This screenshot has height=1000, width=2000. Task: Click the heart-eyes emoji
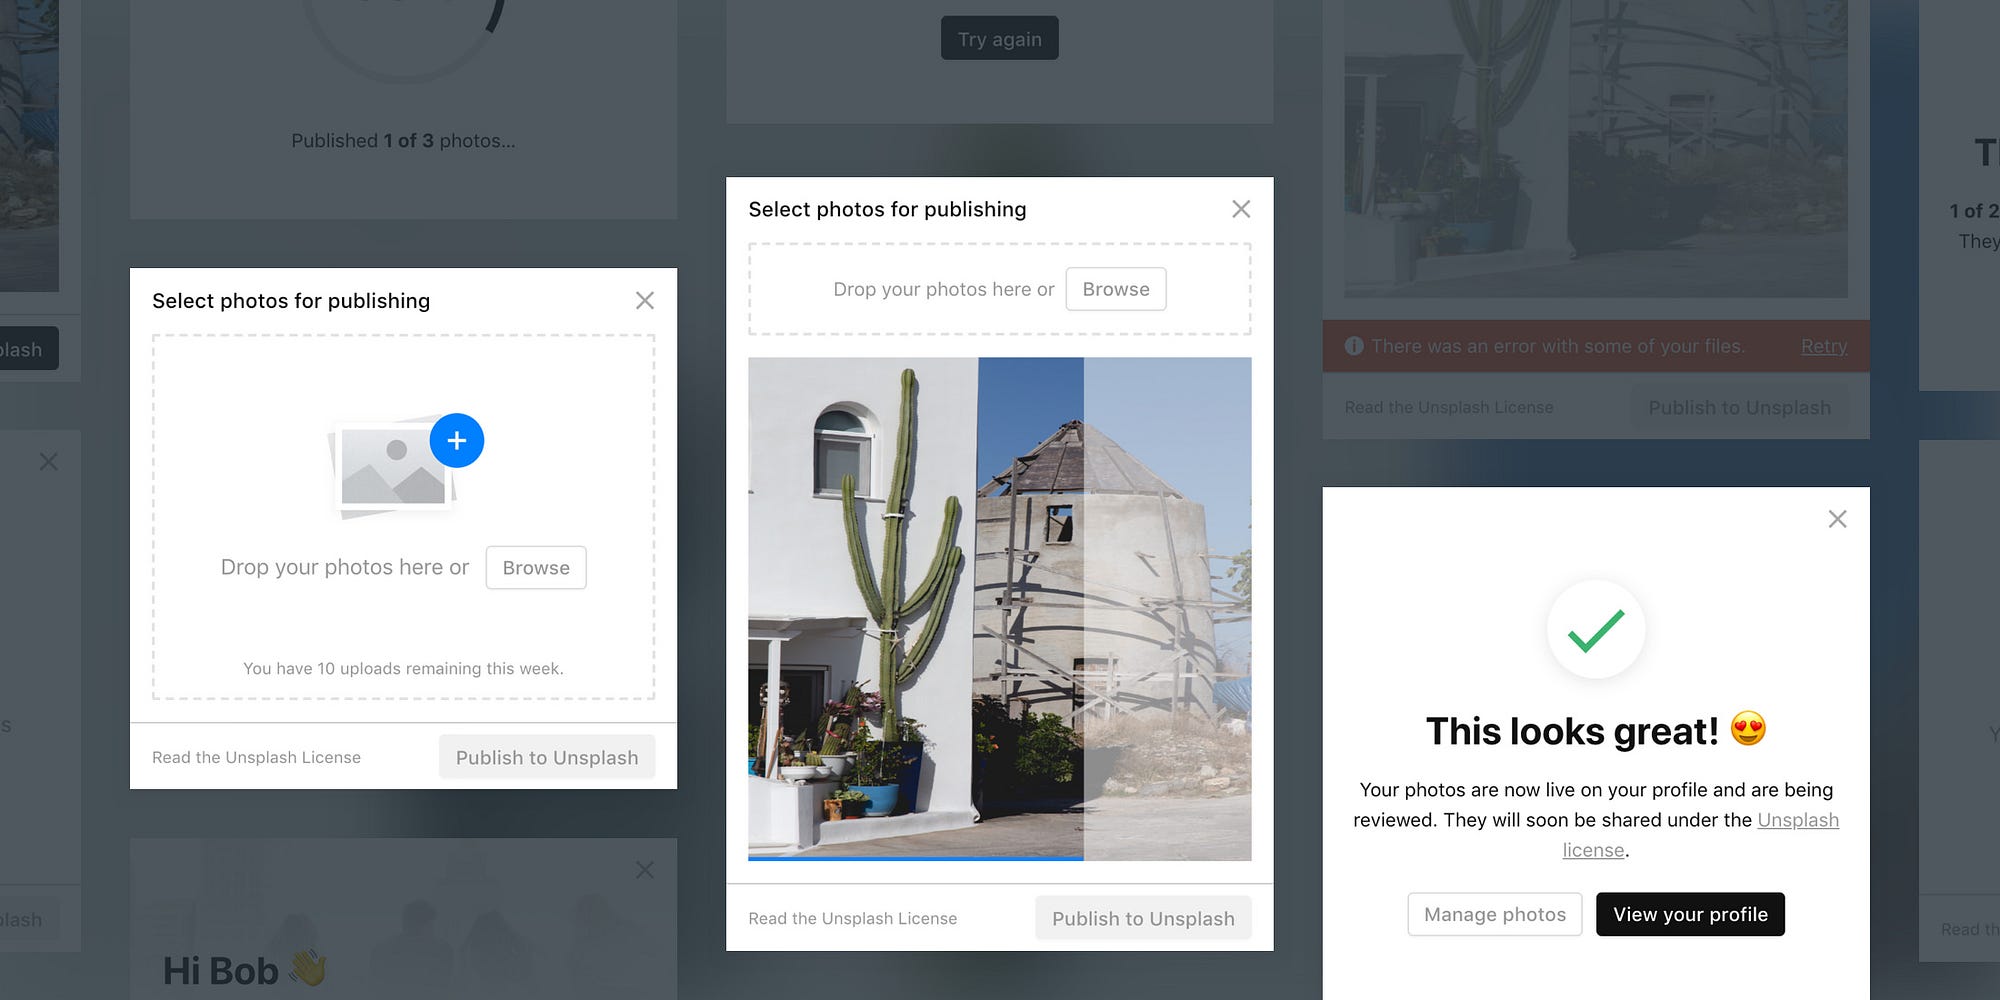click(x=1748, y=729)
